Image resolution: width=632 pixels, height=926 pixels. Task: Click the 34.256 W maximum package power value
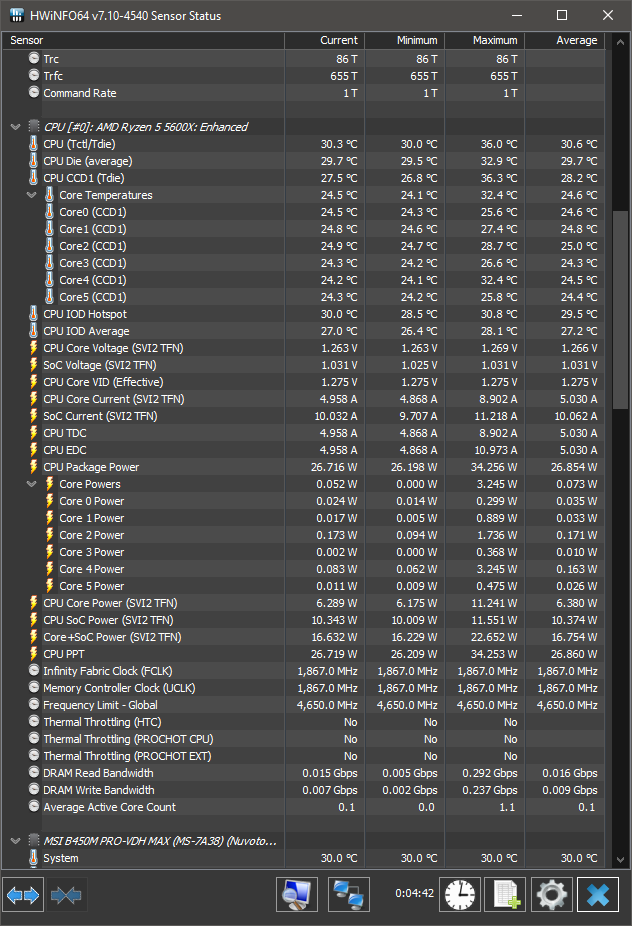(x=494, y=467)
